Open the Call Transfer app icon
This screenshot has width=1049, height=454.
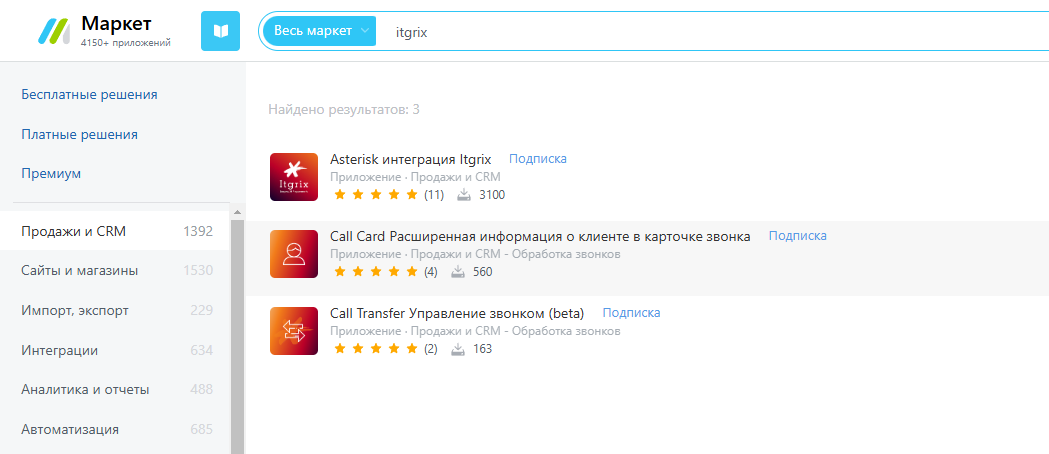[294, 330]
